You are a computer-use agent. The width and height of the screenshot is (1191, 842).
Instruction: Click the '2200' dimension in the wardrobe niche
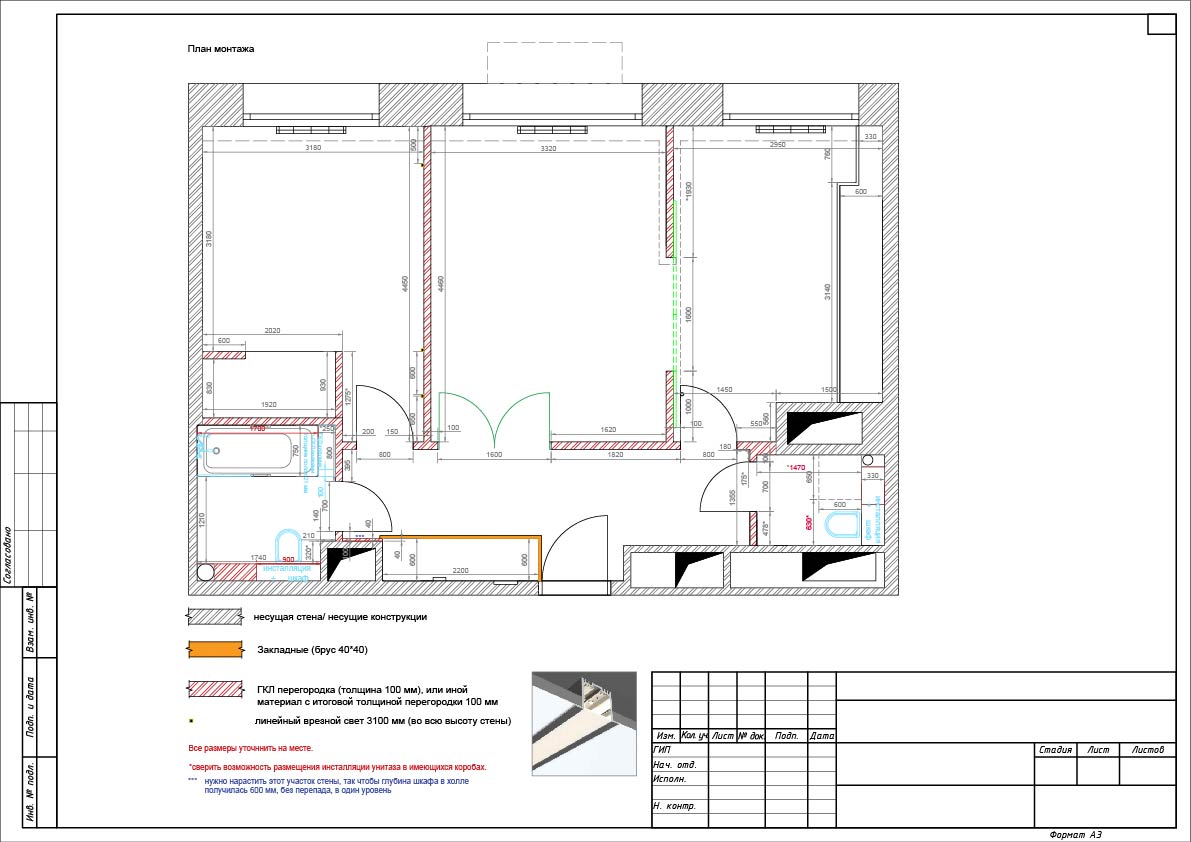click(460, 570)
